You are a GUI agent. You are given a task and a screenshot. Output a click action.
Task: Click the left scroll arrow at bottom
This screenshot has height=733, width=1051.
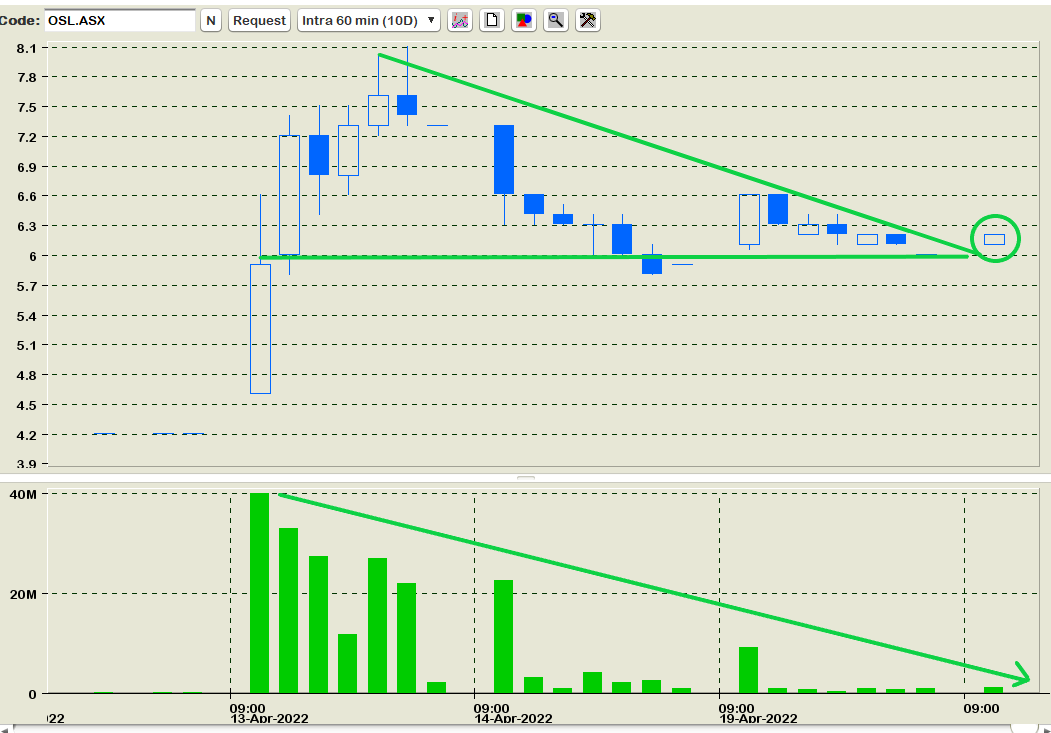tap(5, 728)
